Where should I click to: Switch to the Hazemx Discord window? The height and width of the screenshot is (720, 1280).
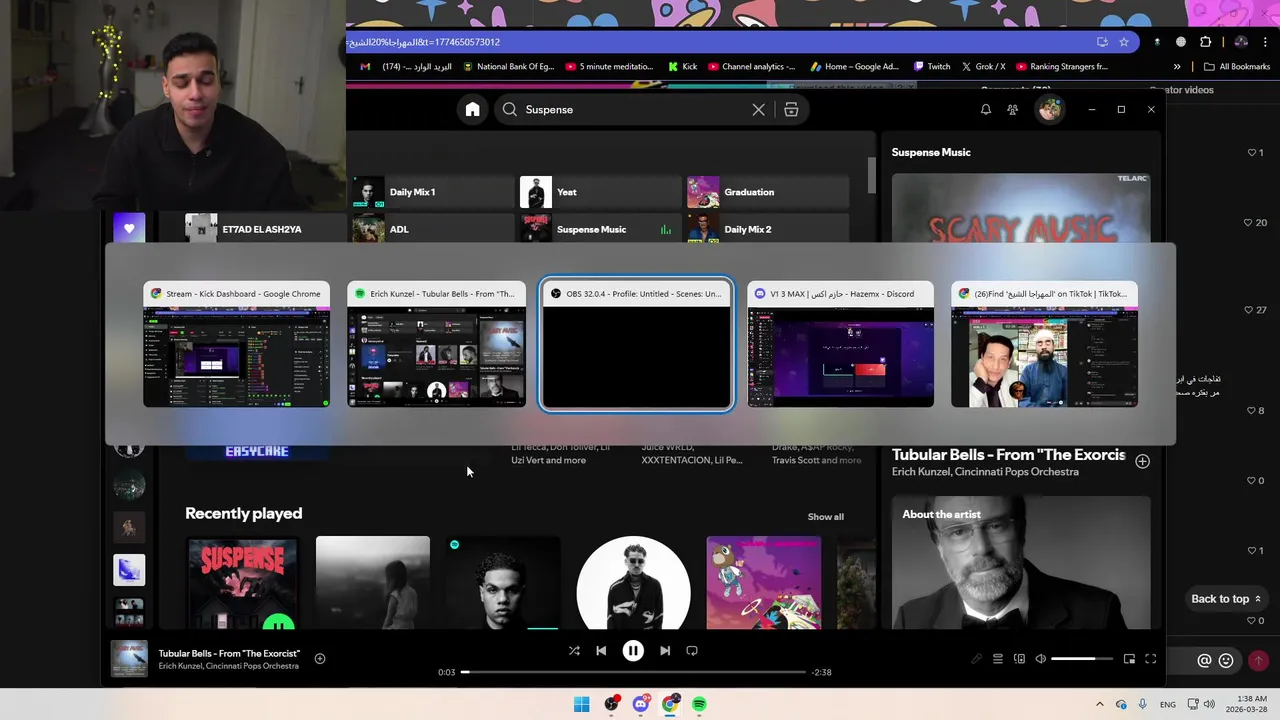[x=841, y=344]
